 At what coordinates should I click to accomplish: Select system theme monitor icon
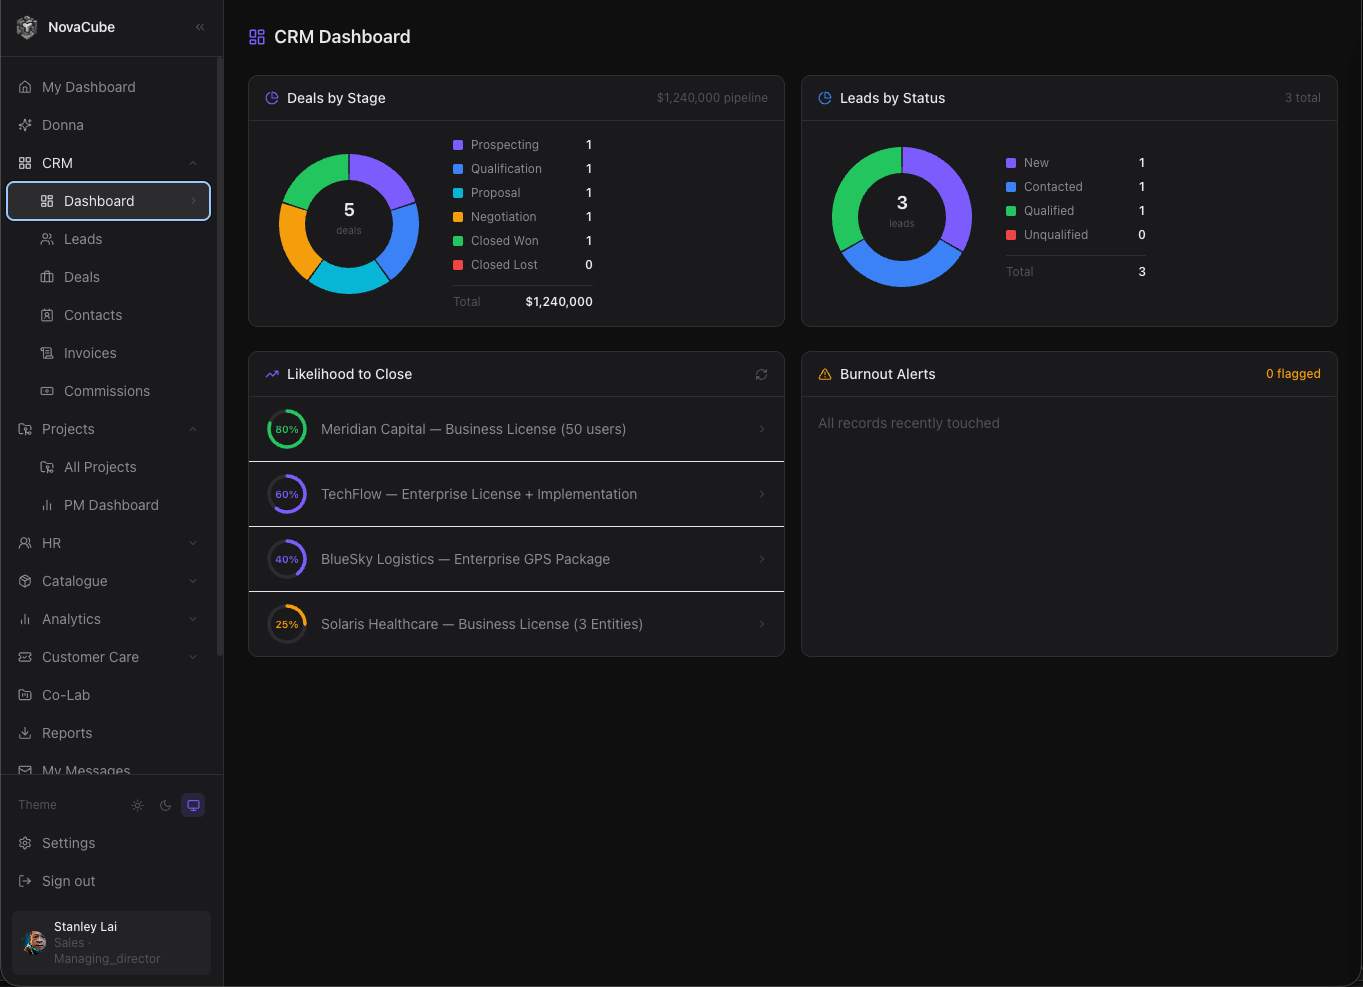[x=193, y=805]
